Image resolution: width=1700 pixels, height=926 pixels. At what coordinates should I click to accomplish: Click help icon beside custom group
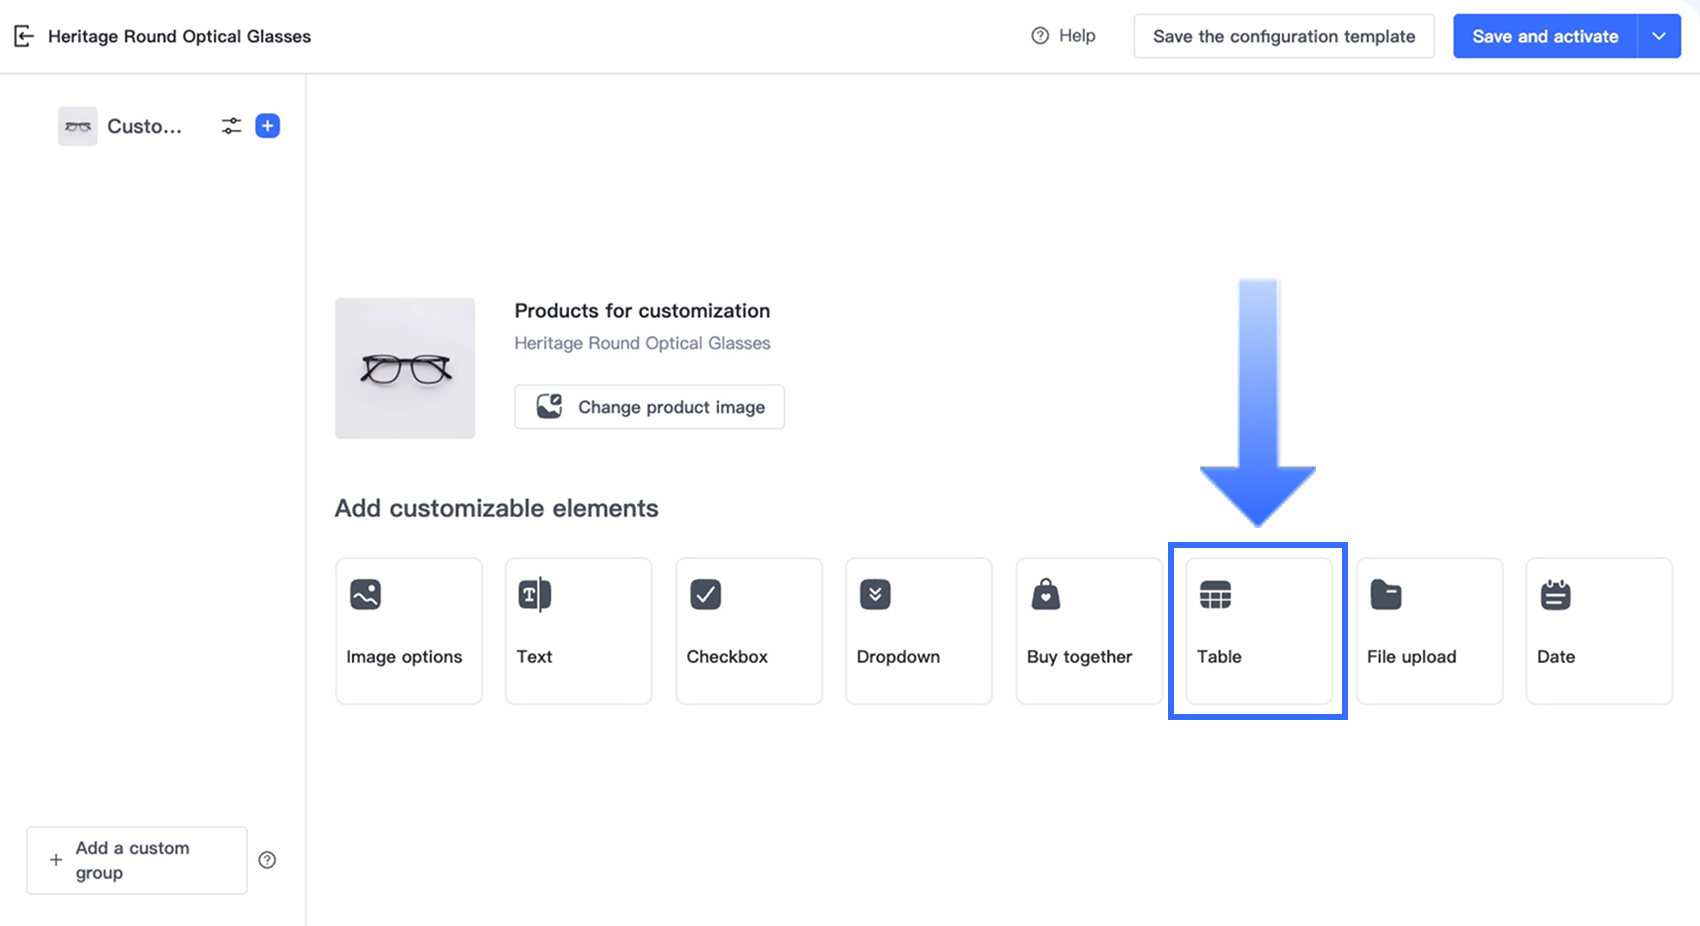[267, 860]
